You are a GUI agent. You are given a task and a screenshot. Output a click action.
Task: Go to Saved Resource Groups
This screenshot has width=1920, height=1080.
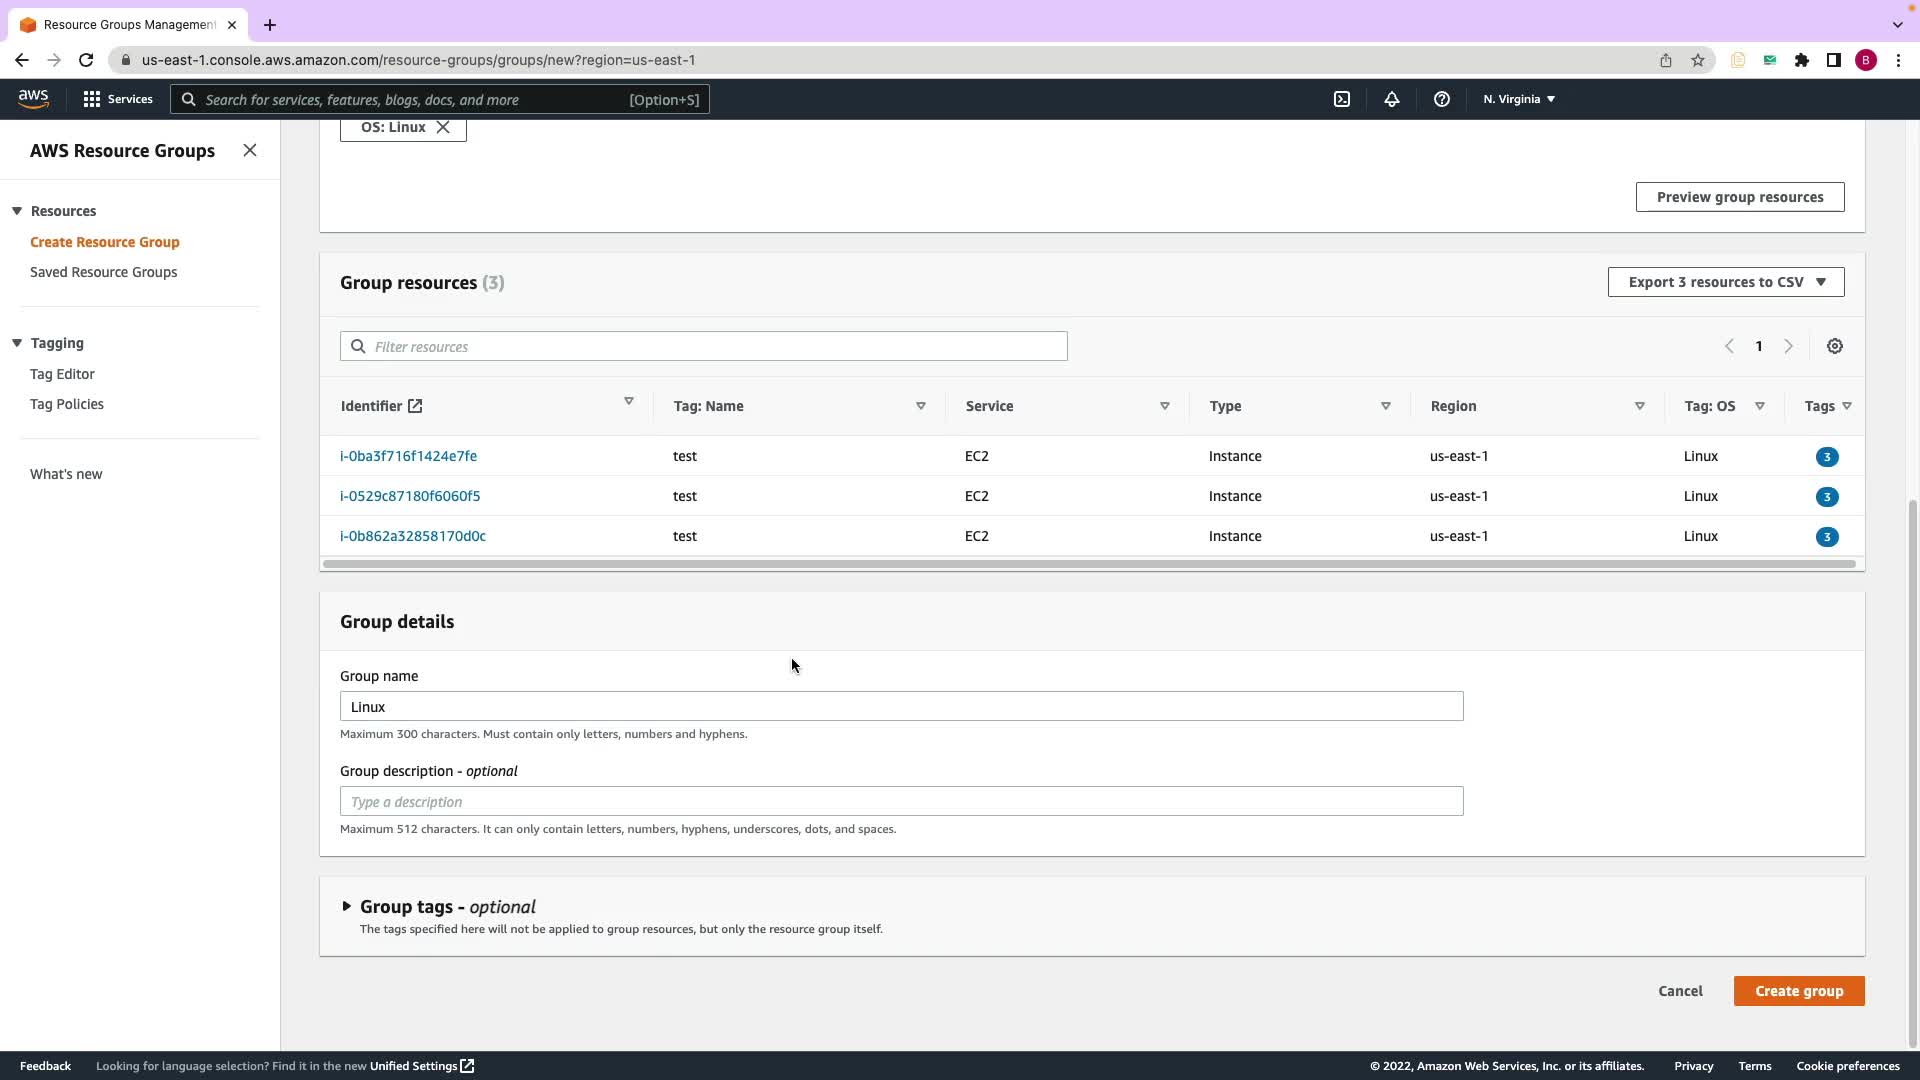(103, 272)
